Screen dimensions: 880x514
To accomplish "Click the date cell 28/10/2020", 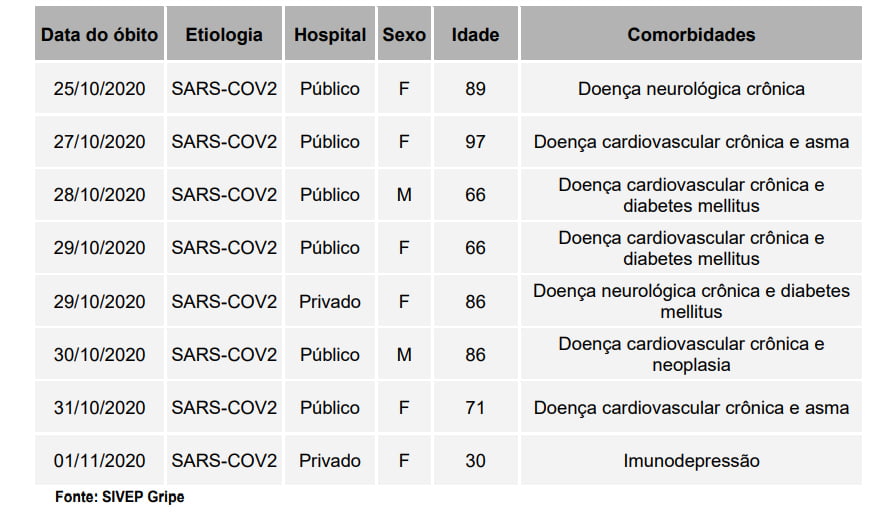I will [99, 195].
